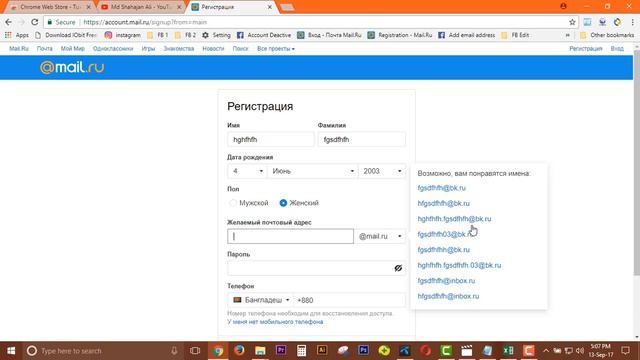
Task: Open the Other bookmarks folder
Action: (607, 35)
